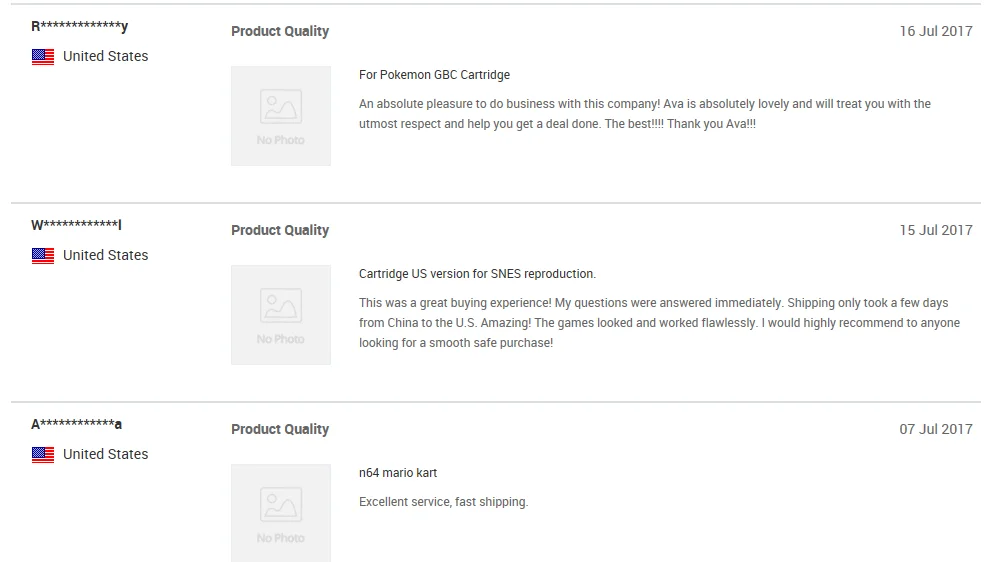Select the 'n64 mario kart' product title
The height and width of the screenshot is (562, 986).
click(x=398, y=473)
